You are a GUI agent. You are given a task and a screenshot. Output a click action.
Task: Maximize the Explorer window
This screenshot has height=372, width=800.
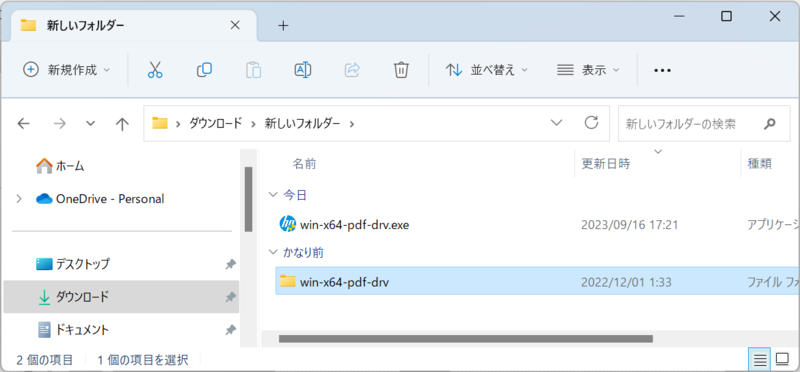726,16
